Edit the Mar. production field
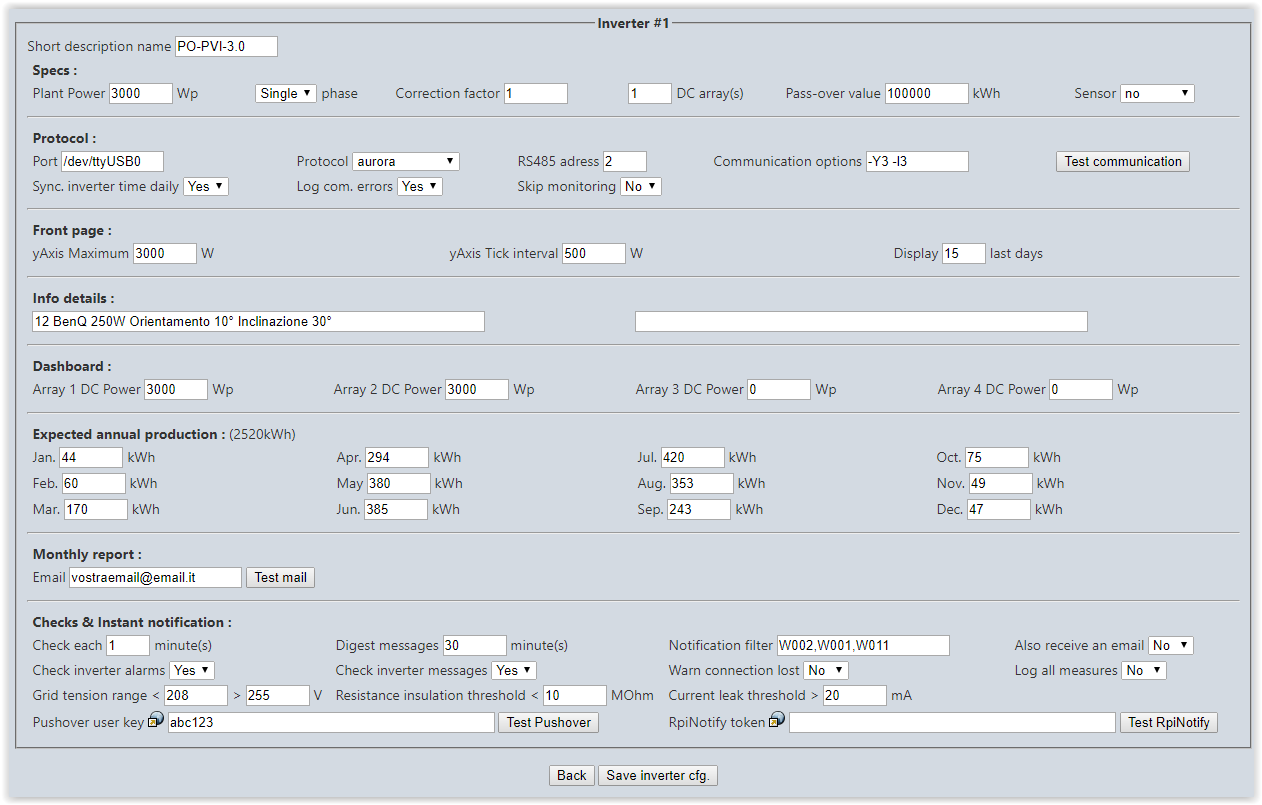Screen dimensions: 1262x805 [96, 509]
